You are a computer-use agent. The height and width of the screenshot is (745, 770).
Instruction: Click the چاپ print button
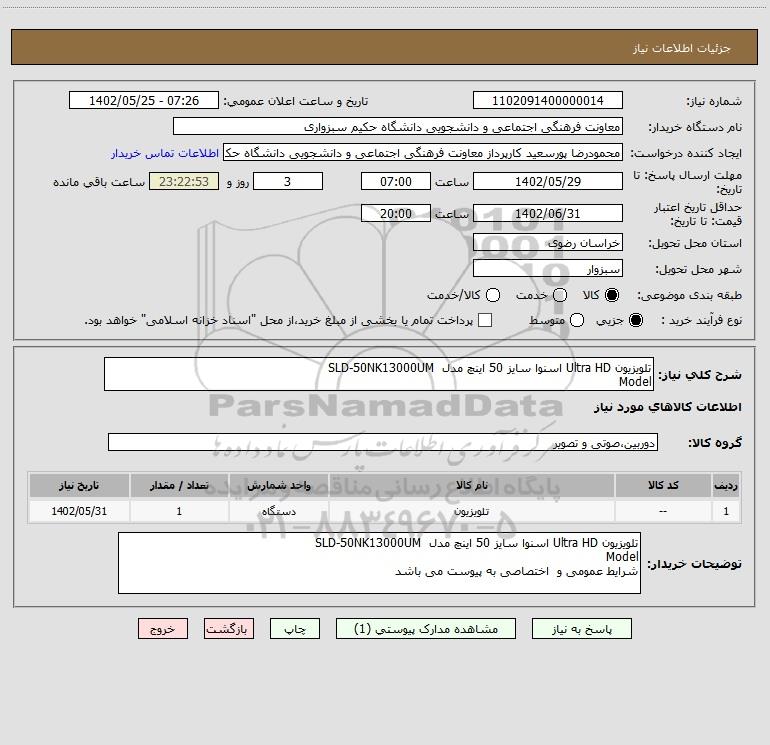(x=295, y=629)
